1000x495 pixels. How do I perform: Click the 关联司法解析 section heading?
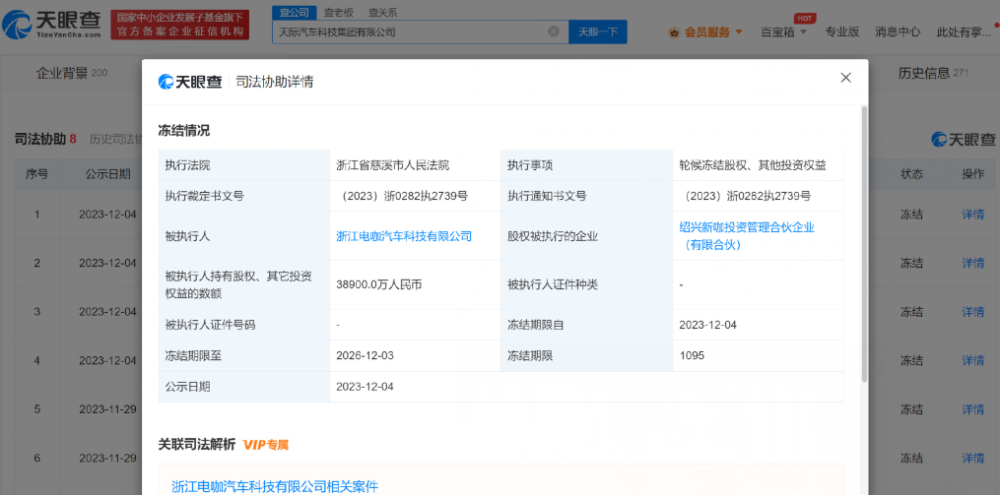click(x=196, y=444)
